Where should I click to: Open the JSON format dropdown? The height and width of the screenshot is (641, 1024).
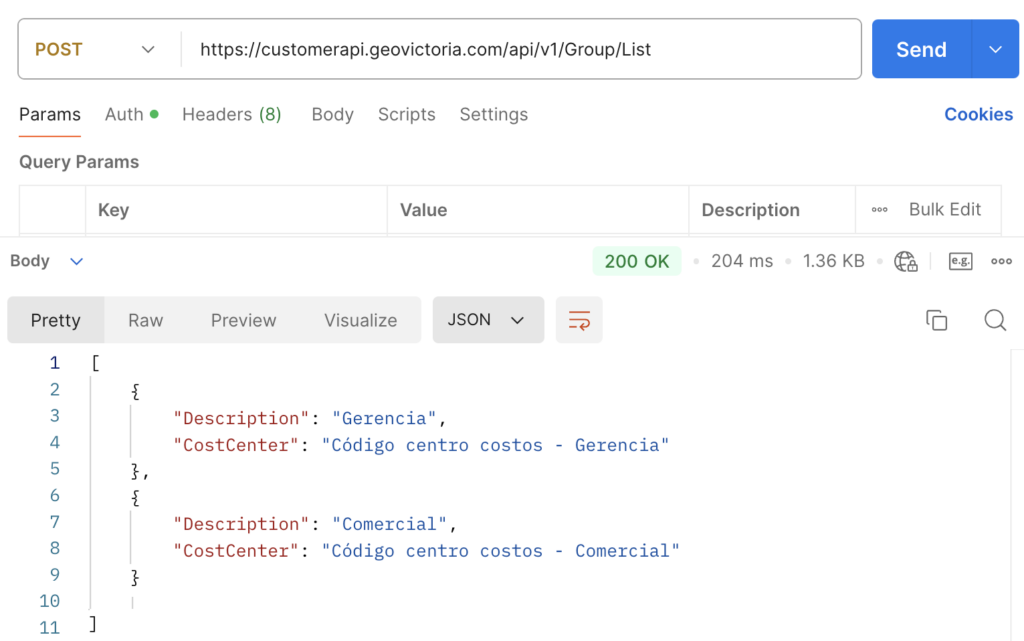pyautogui.click(x=487, y=320)
